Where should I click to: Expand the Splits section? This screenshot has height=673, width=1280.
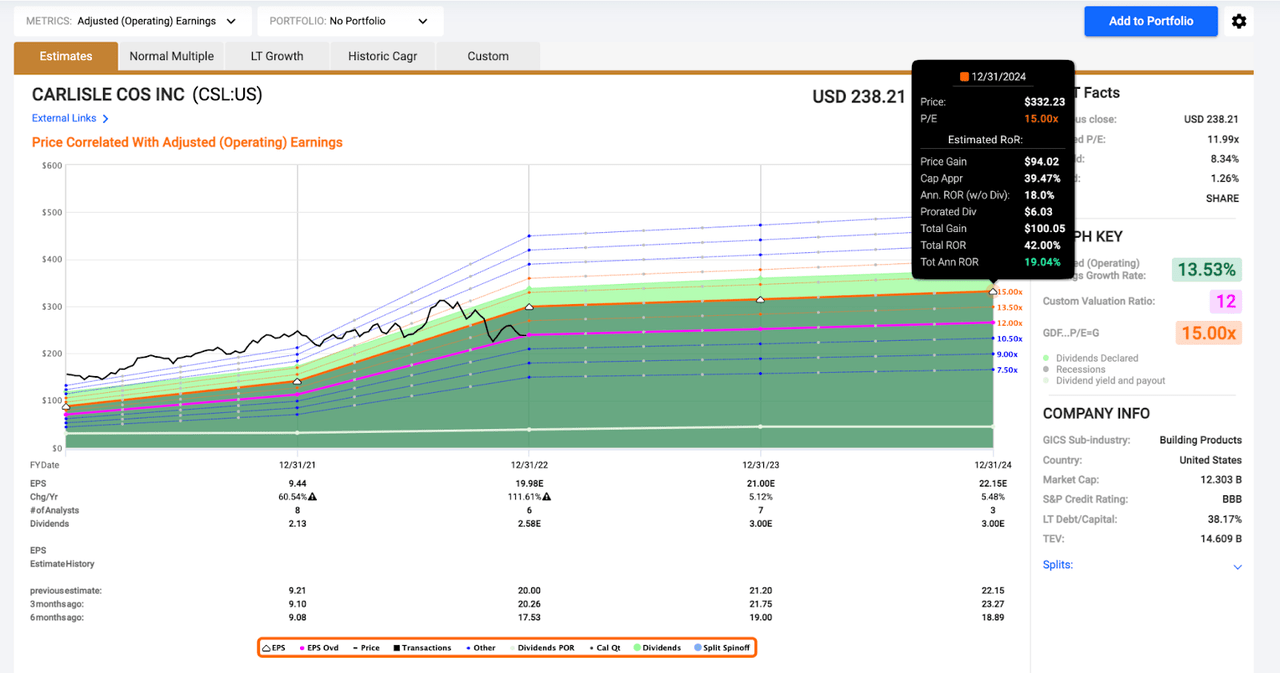click(1237, 567)
